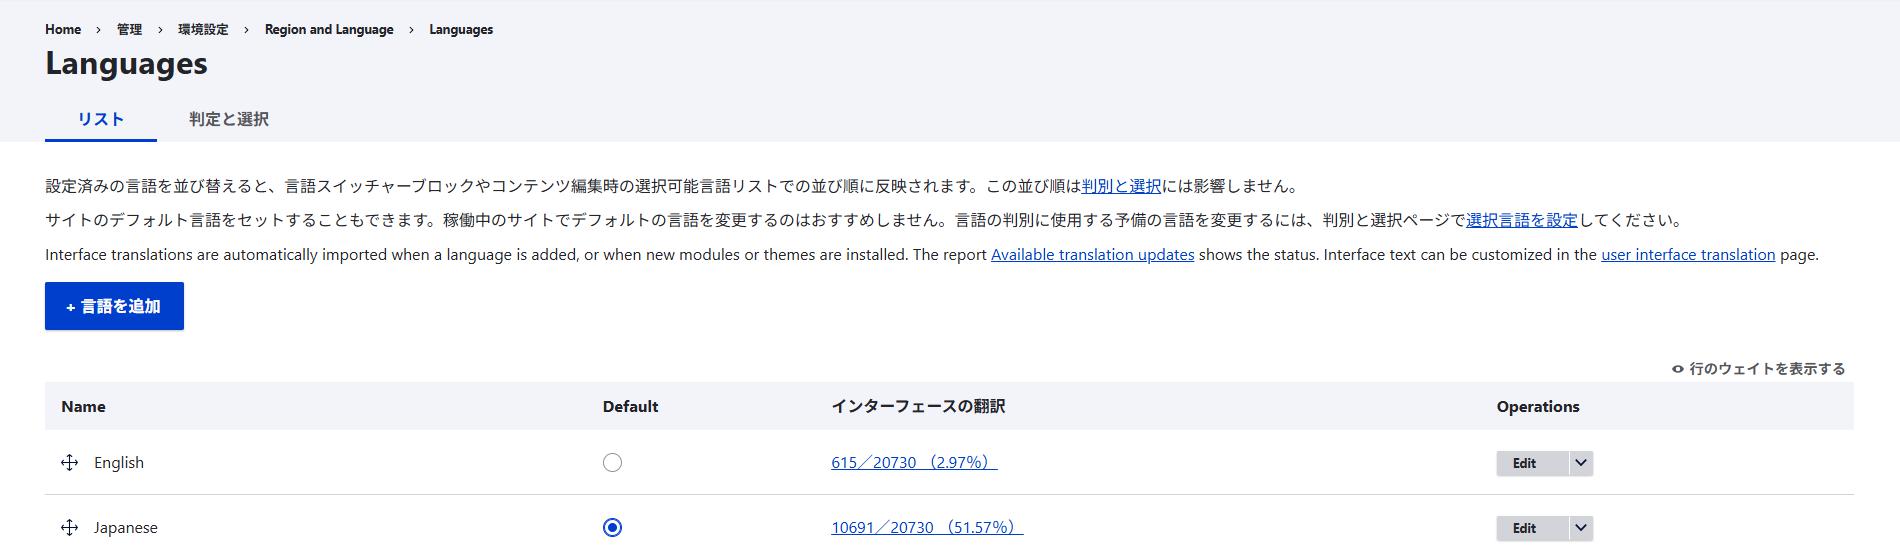Click the 選択言語を設定 link
Viewport: 1900px width, 557px height.
(1521, 220)
